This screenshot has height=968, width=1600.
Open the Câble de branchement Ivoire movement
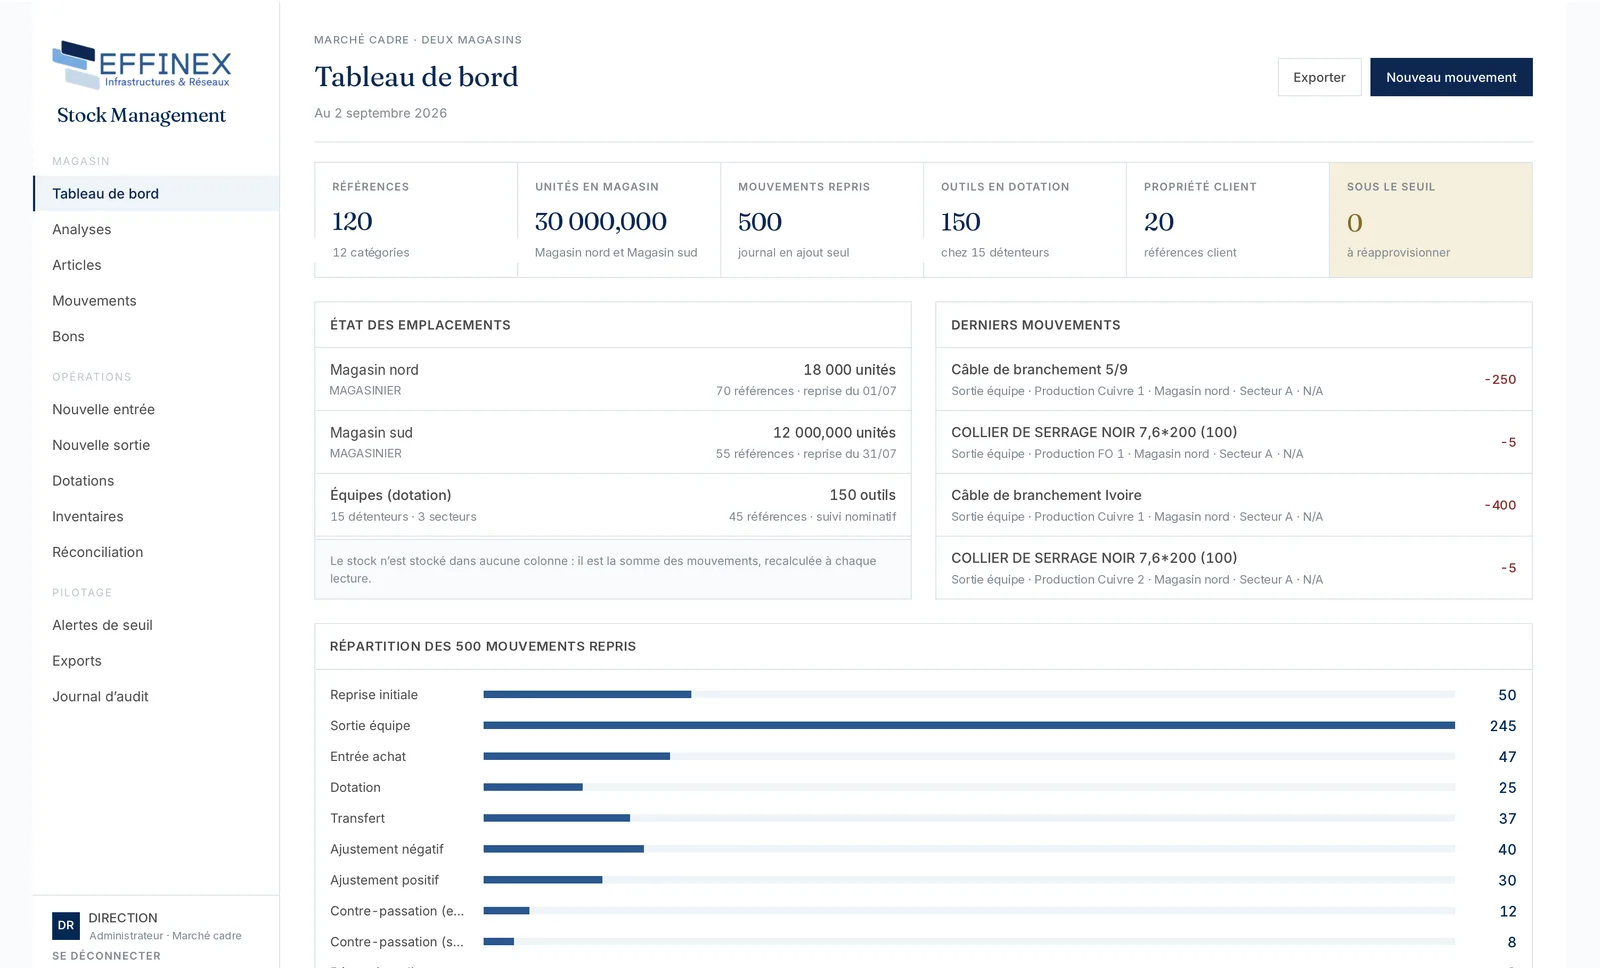pyautogui.click(x=1234, y=505)
